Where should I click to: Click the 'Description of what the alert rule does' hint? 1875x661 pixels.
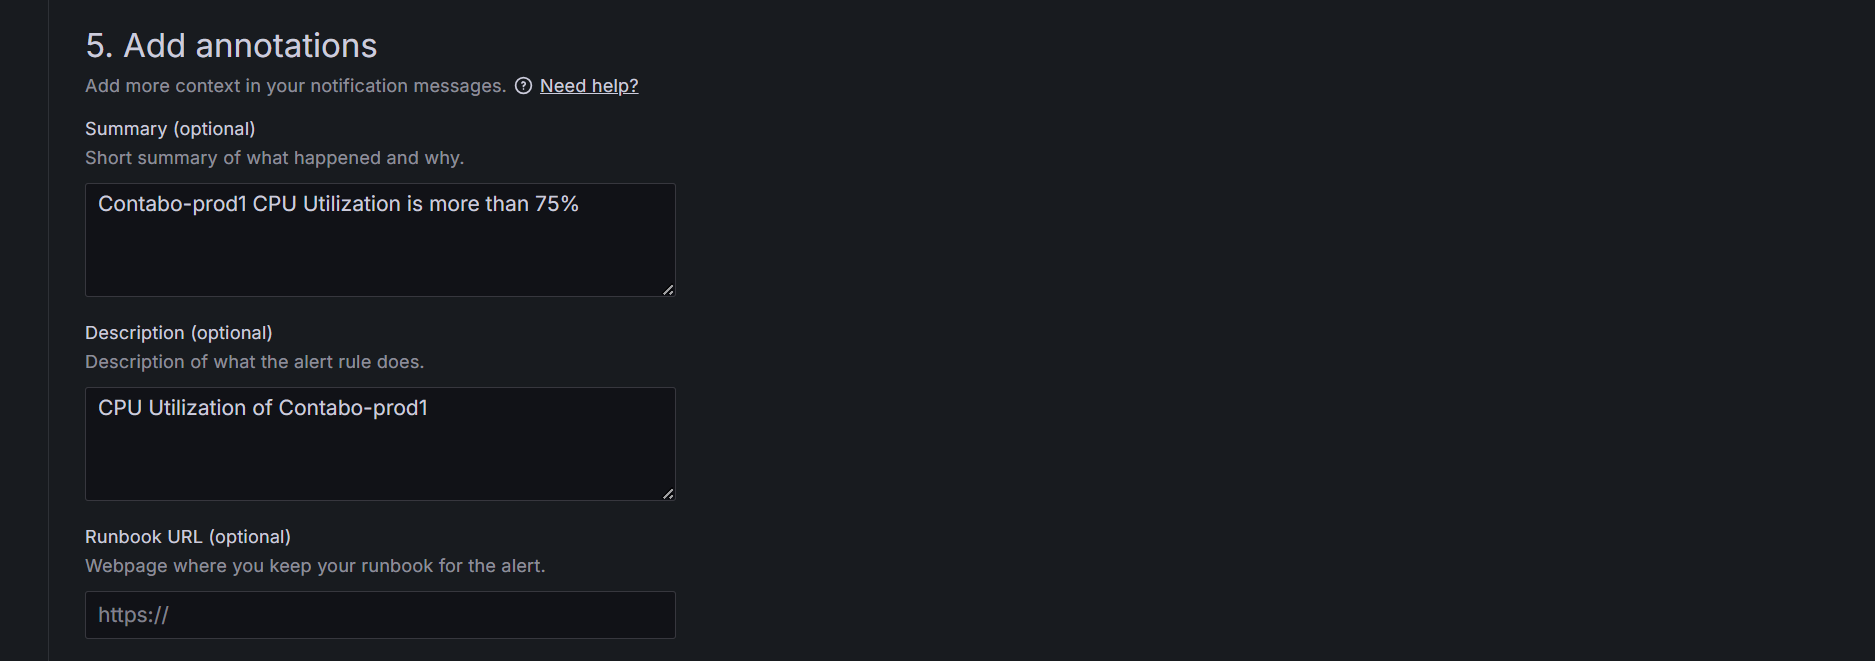254,362
